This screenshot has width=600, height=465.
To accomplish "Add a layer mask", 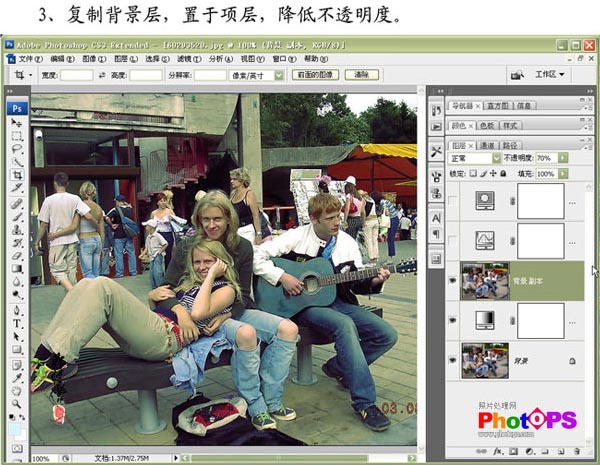I will 514,452.
